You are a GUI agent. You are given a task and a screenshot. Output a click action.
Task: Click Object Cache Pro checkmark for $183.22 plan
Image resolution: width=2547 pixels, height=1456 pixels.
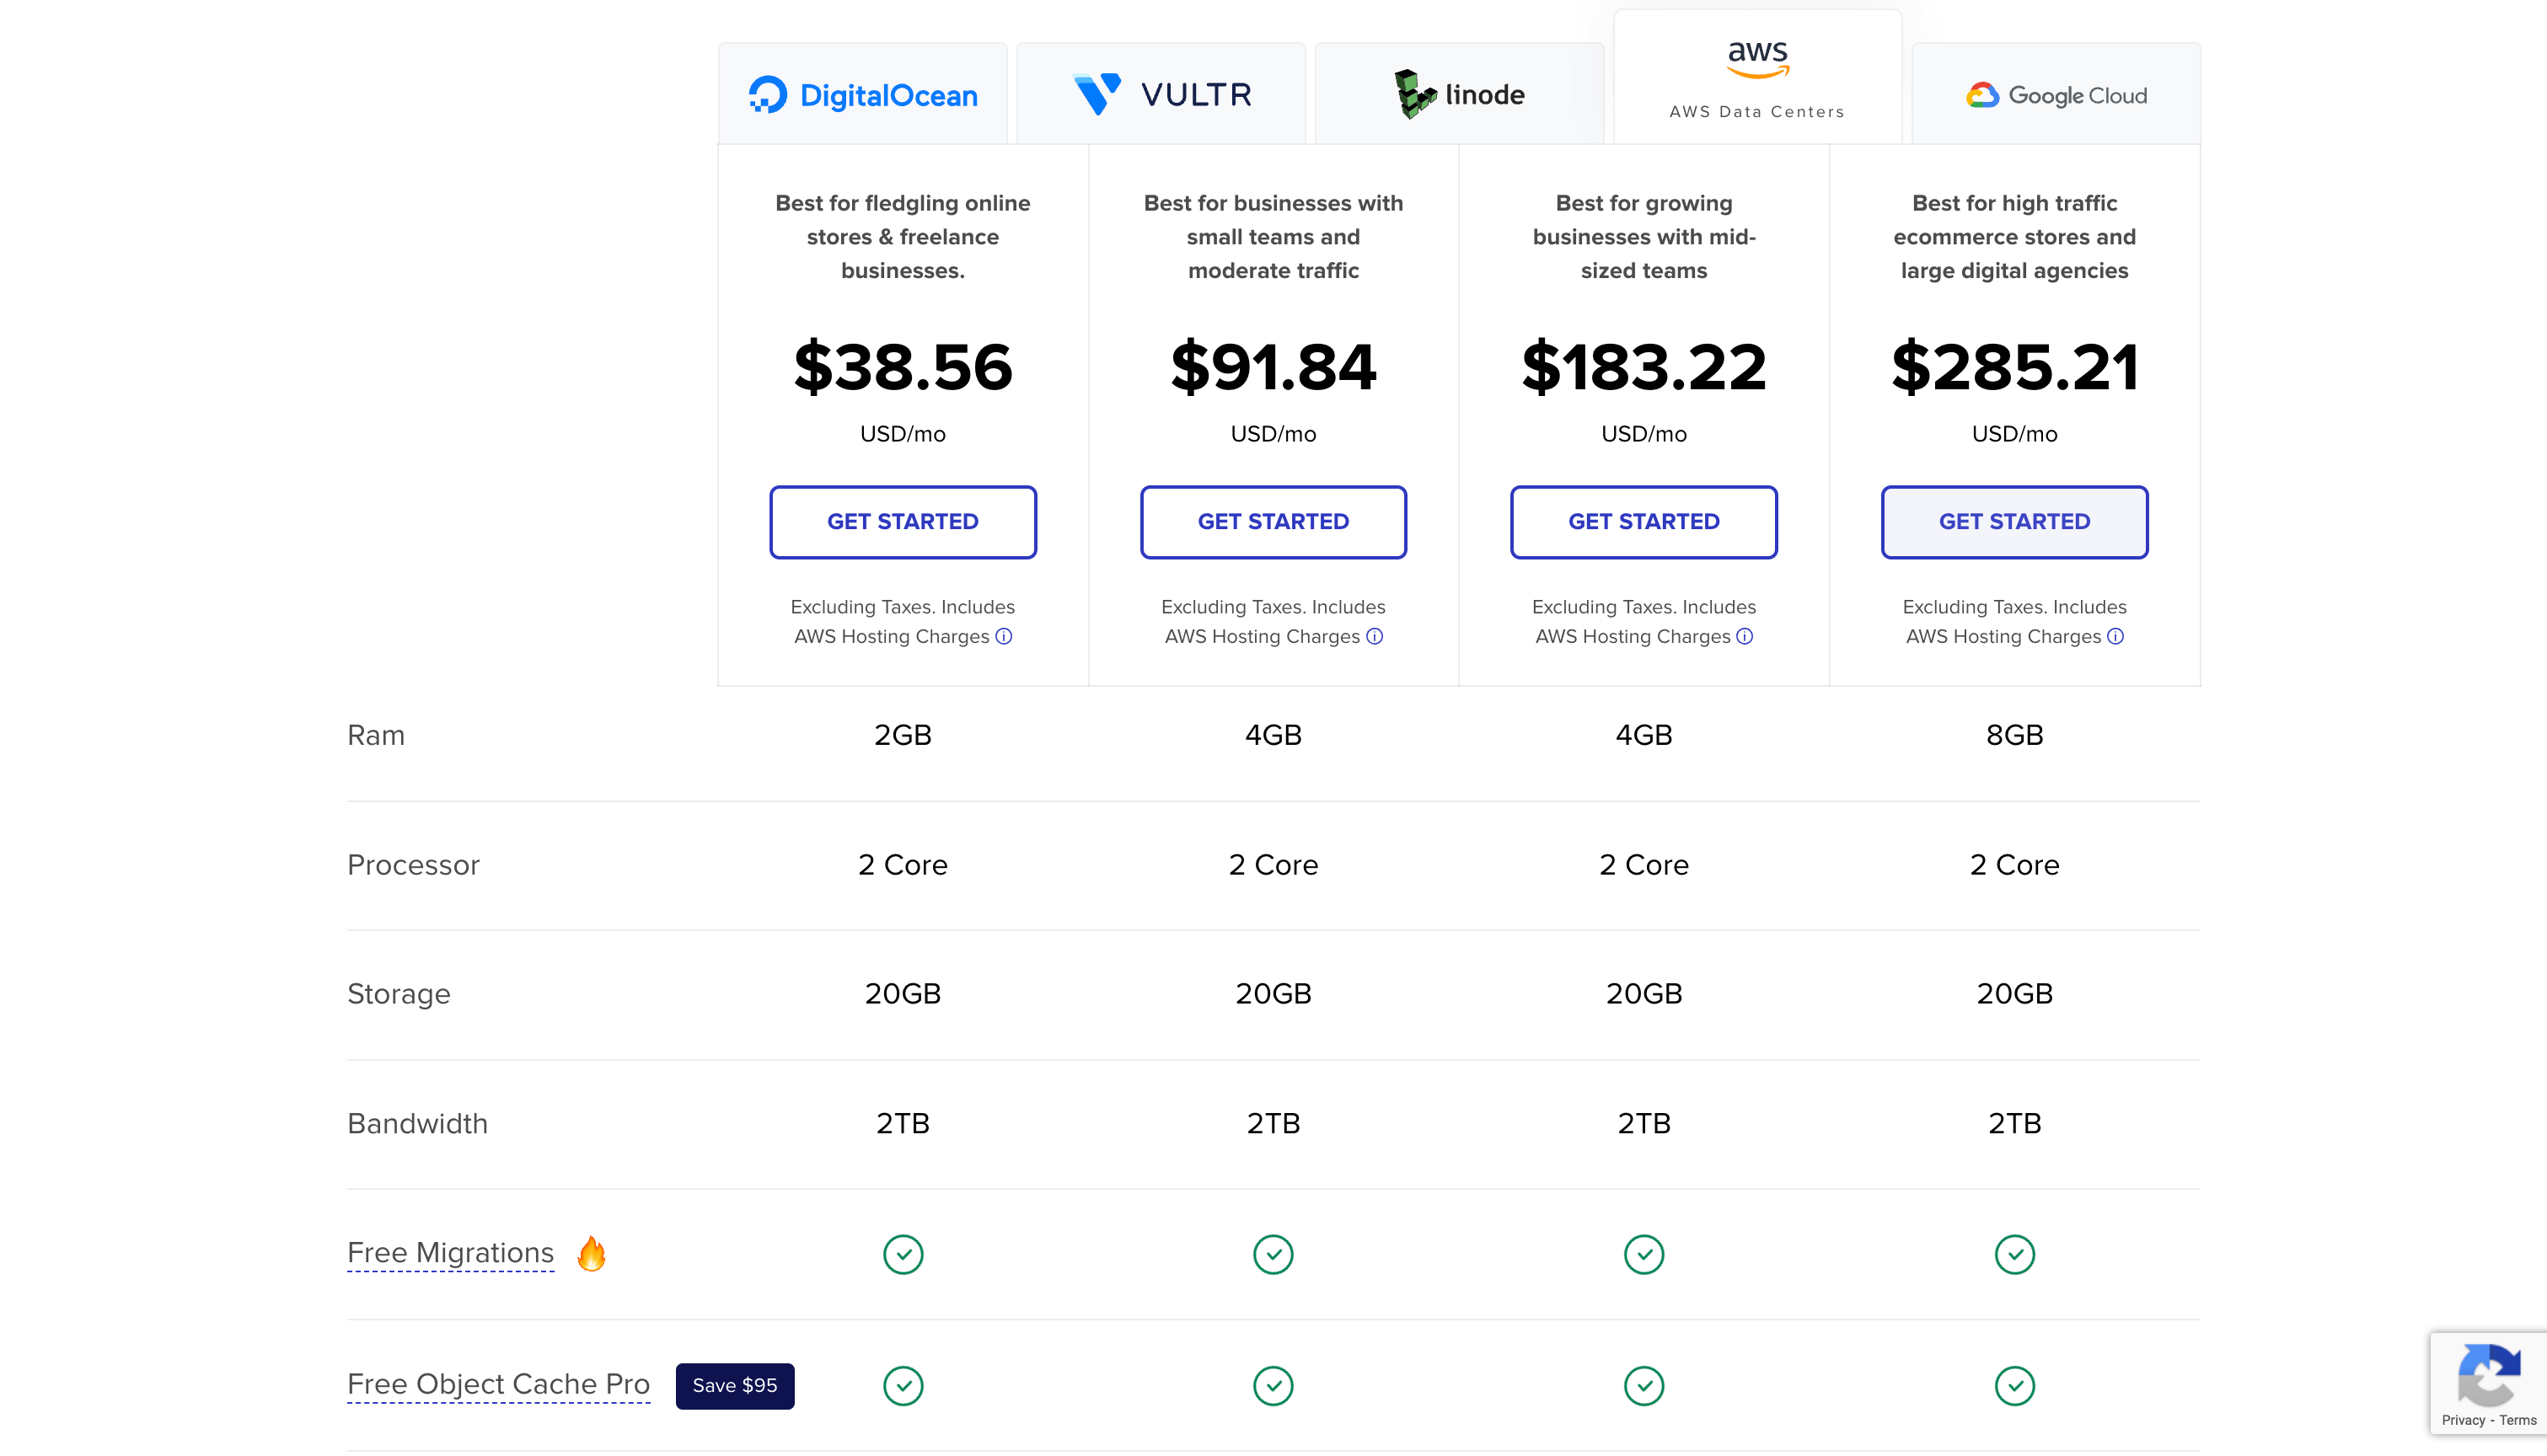click(x=1644, y=1385)
